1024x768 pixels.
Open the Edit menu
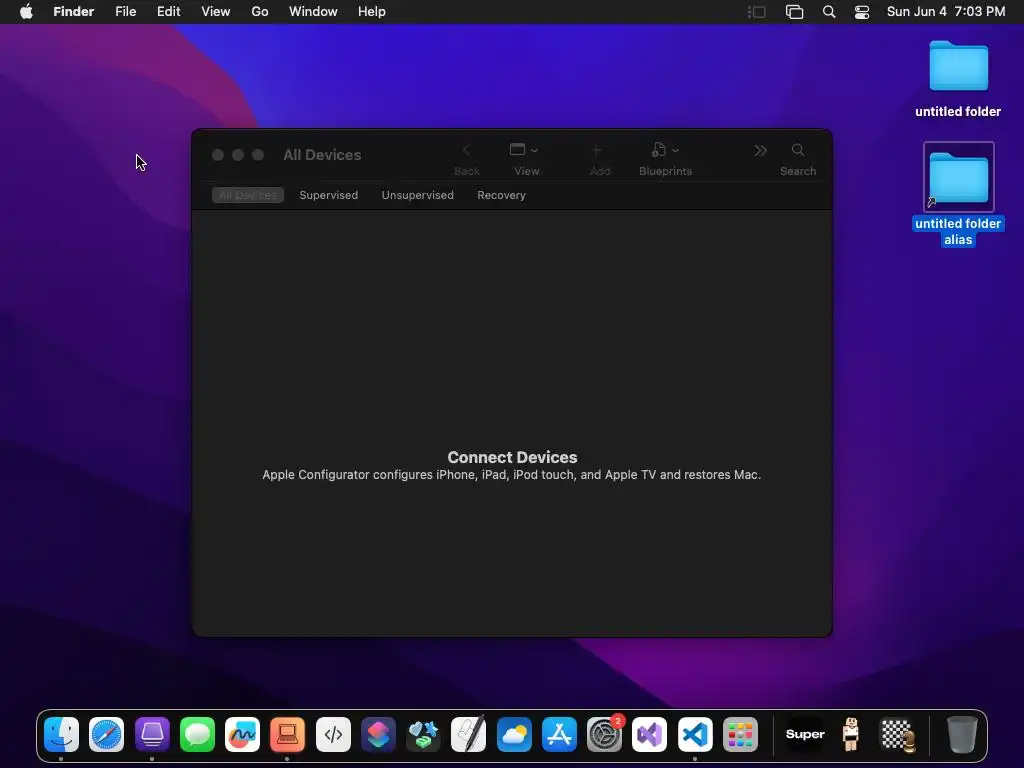[x=168, y=12]
